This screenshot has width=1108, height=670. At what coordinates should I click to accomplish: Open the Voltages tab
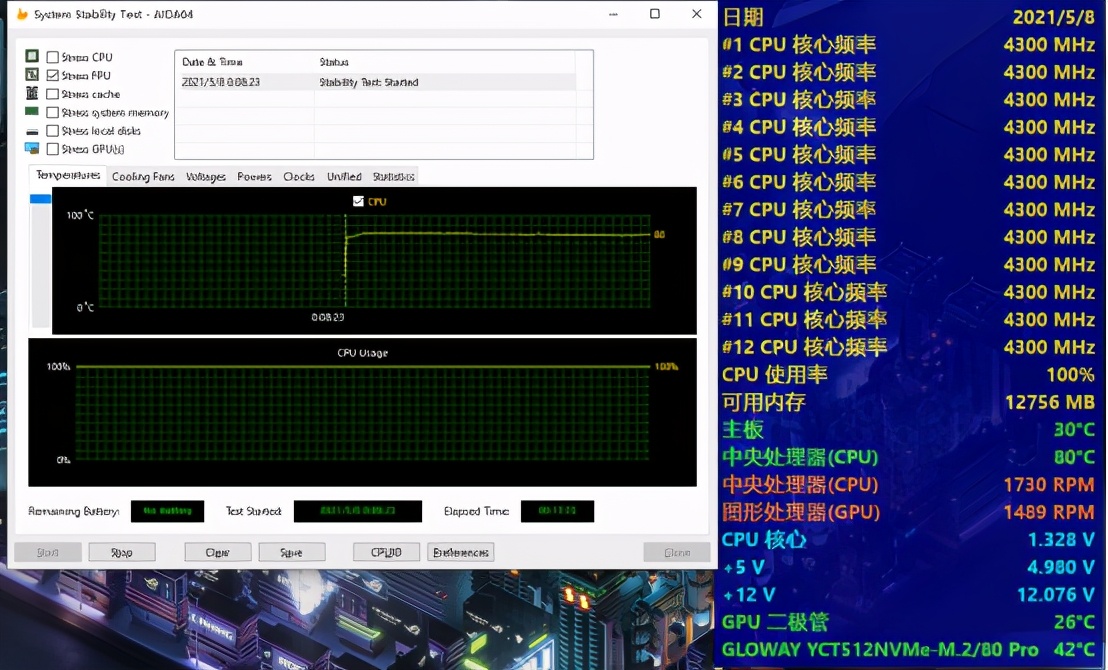pos(206,177)
